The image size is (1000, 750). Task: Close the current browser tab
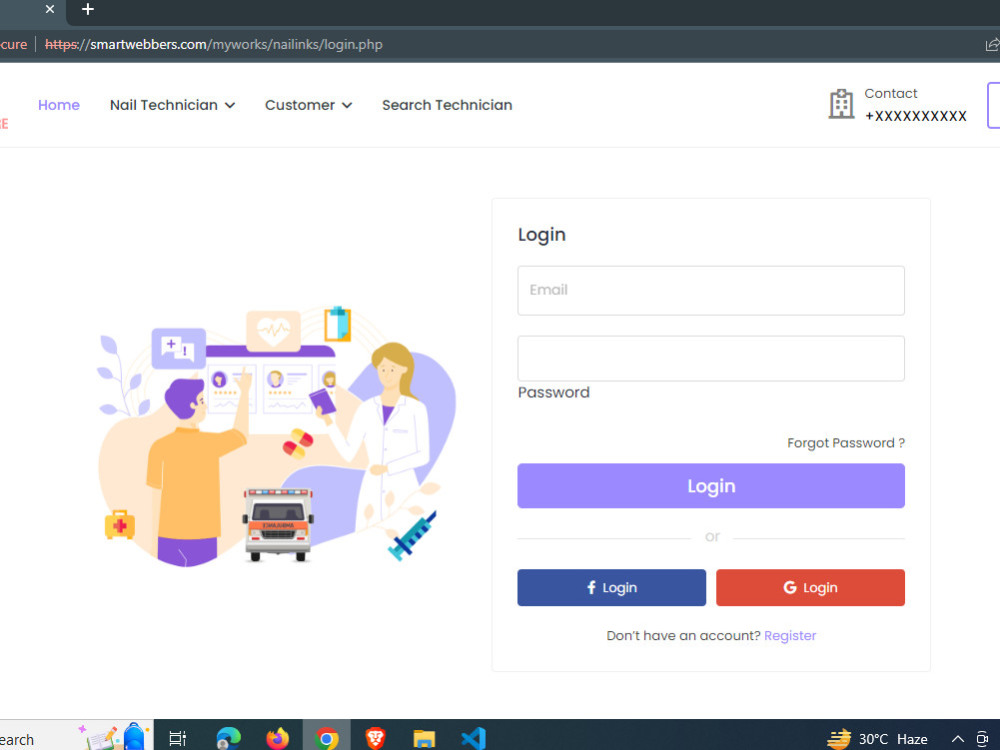pyautogui.click(x=50, y=9)
